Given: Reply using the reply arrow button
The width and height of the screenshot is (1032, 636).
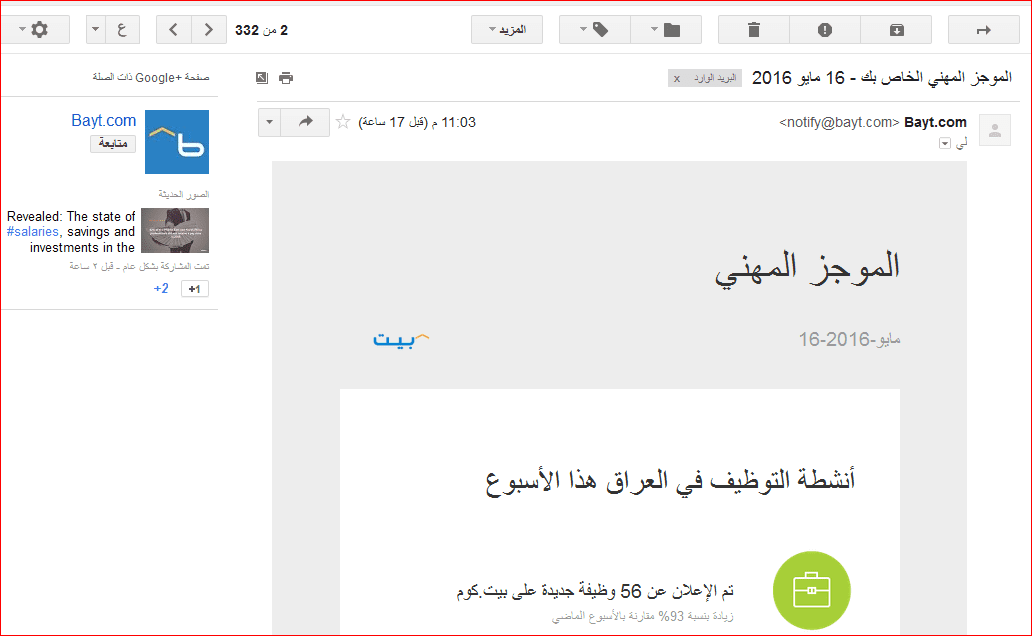Looking at the screenshot, I should point(305,122).
